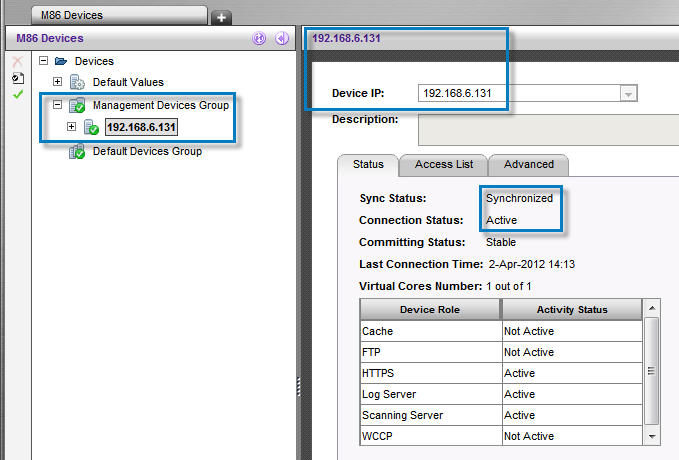Click the edit document icon in sidebar
Screen dimensions: 679x460
tap(16, 77)
